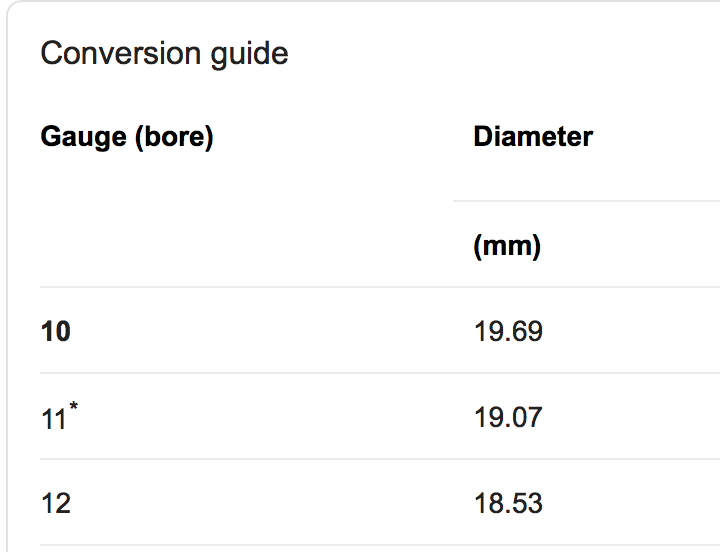Image resolution: width=720 pixels, height=552 pixels.
Task: Select the Gauge (bore) column header
Action: point(127,137)
